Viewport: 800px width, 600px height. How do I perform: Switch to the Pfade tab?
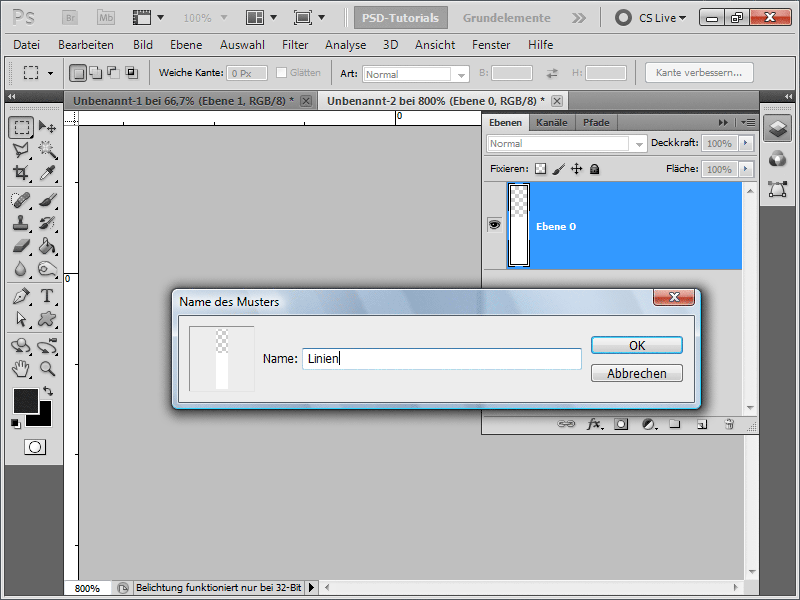coord(596,122)
